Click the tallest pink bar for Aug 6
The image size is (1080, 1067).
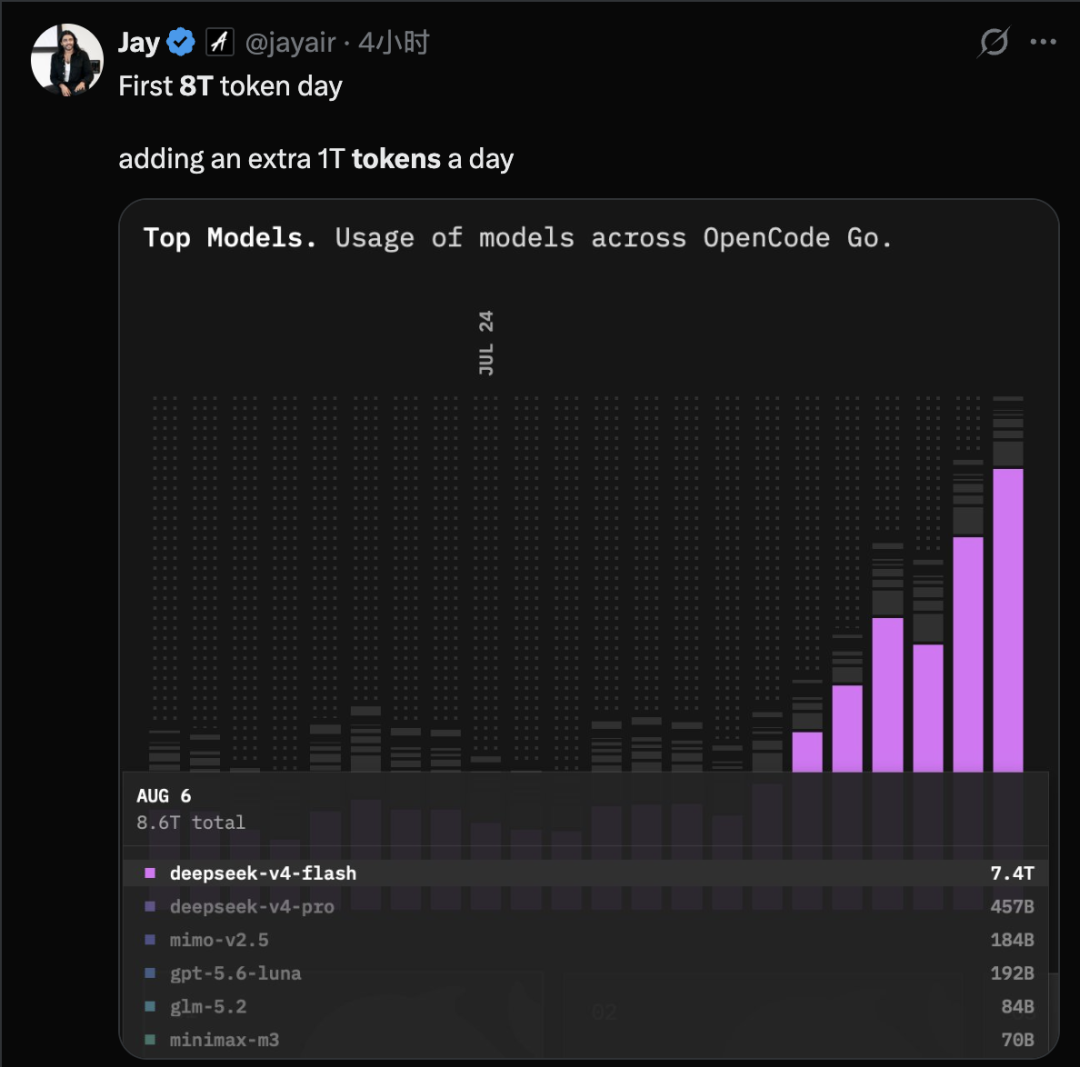(x=1008, y=620)
